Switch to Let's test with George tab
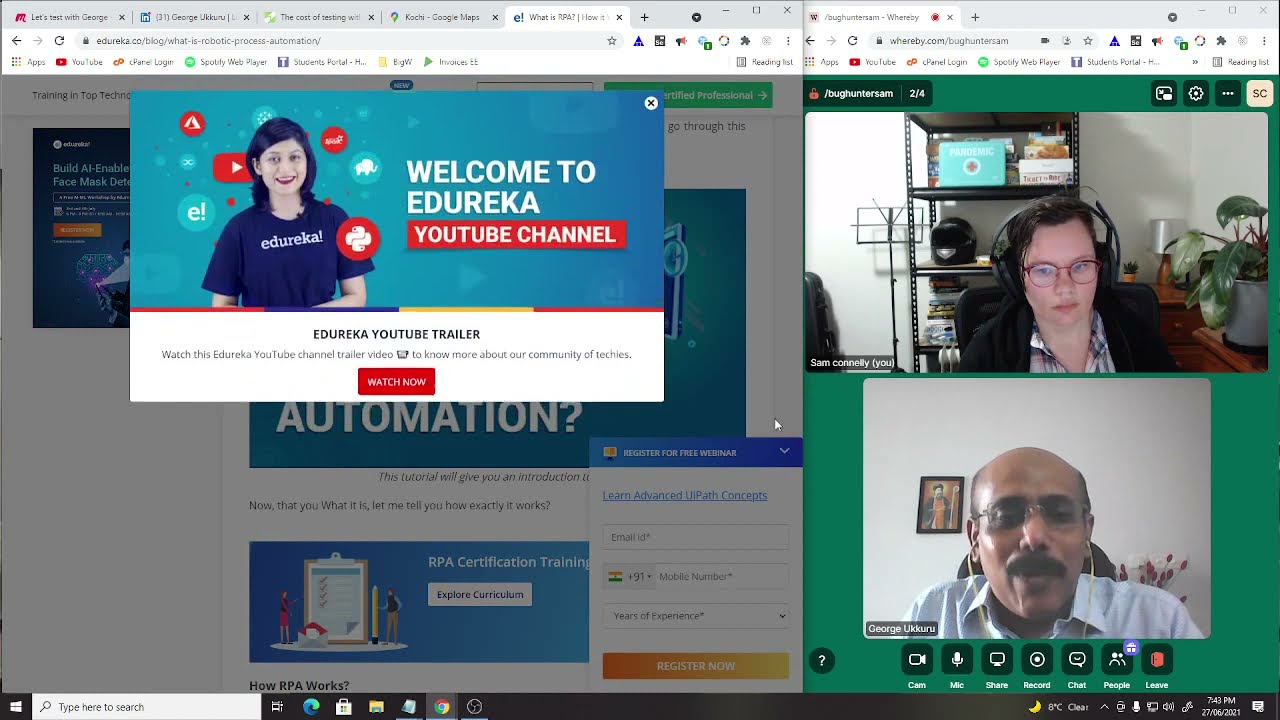 pyautogui.click(x=69, y=17)
